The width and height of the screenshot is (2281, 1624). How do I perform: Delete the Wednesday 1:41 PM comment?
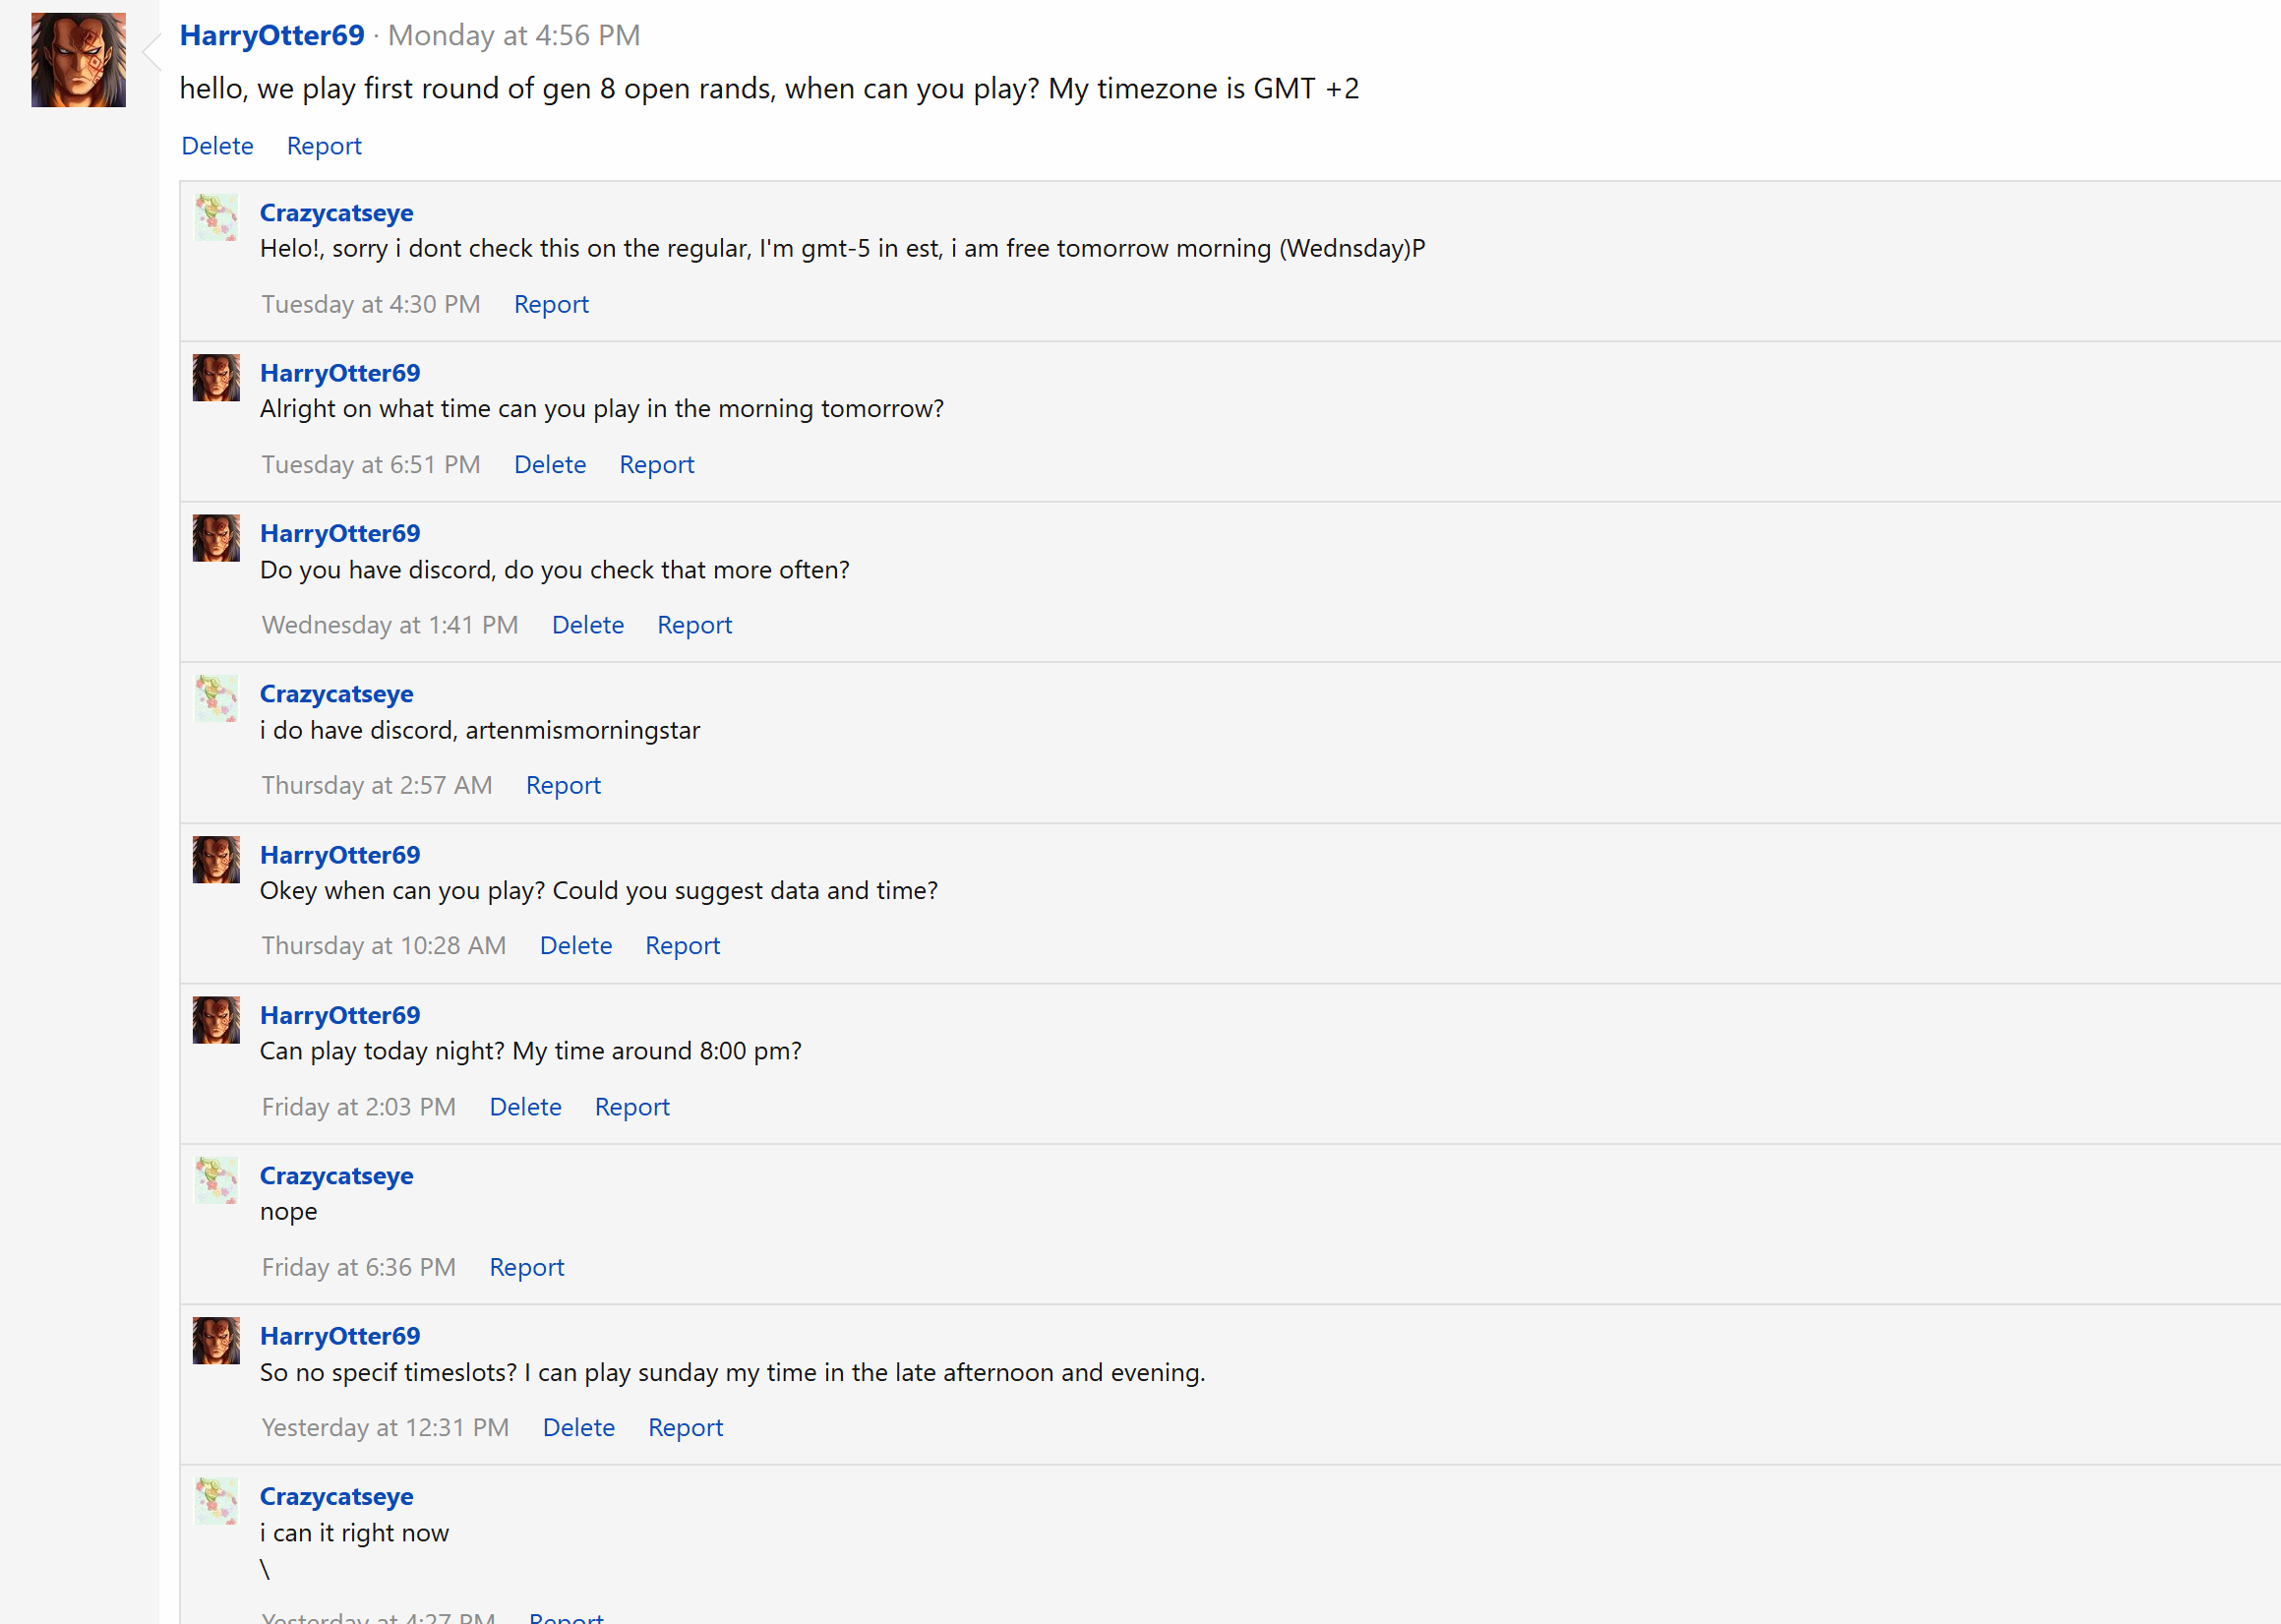(588, 625)
